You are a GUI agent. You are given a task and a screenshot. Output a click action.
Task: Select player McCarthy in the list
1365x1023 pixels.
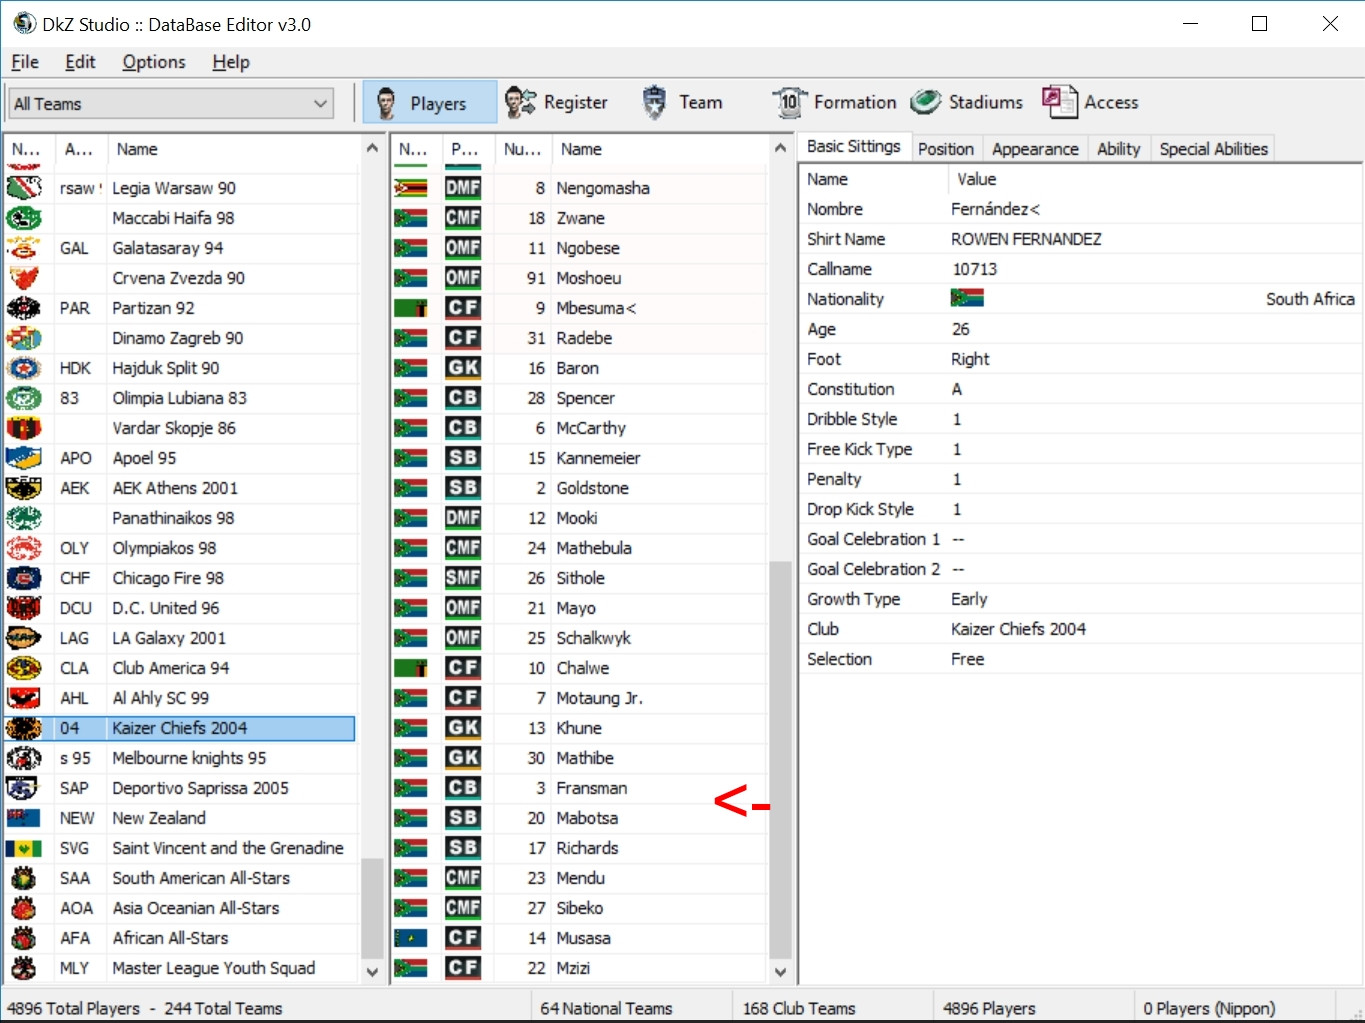pyautogui.click(x=580, y=428)
